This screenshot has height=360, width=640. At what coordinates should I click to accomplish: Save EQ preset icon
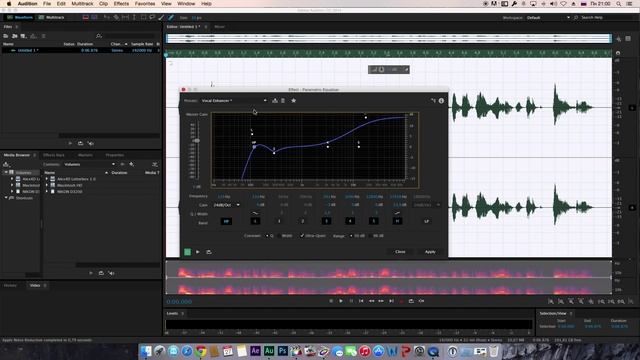click(x=275, y=100)
